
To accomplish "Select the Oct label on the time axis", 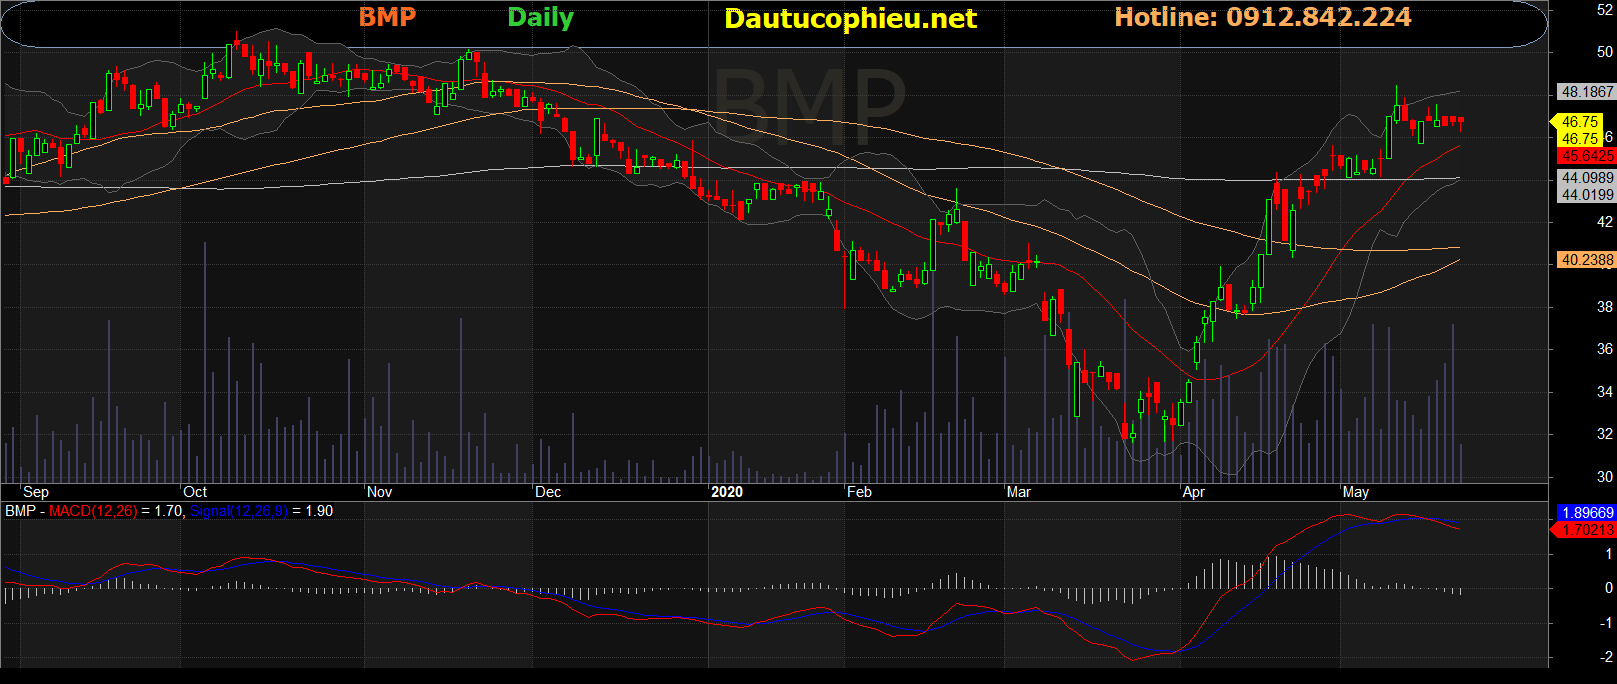I will 195,492.
